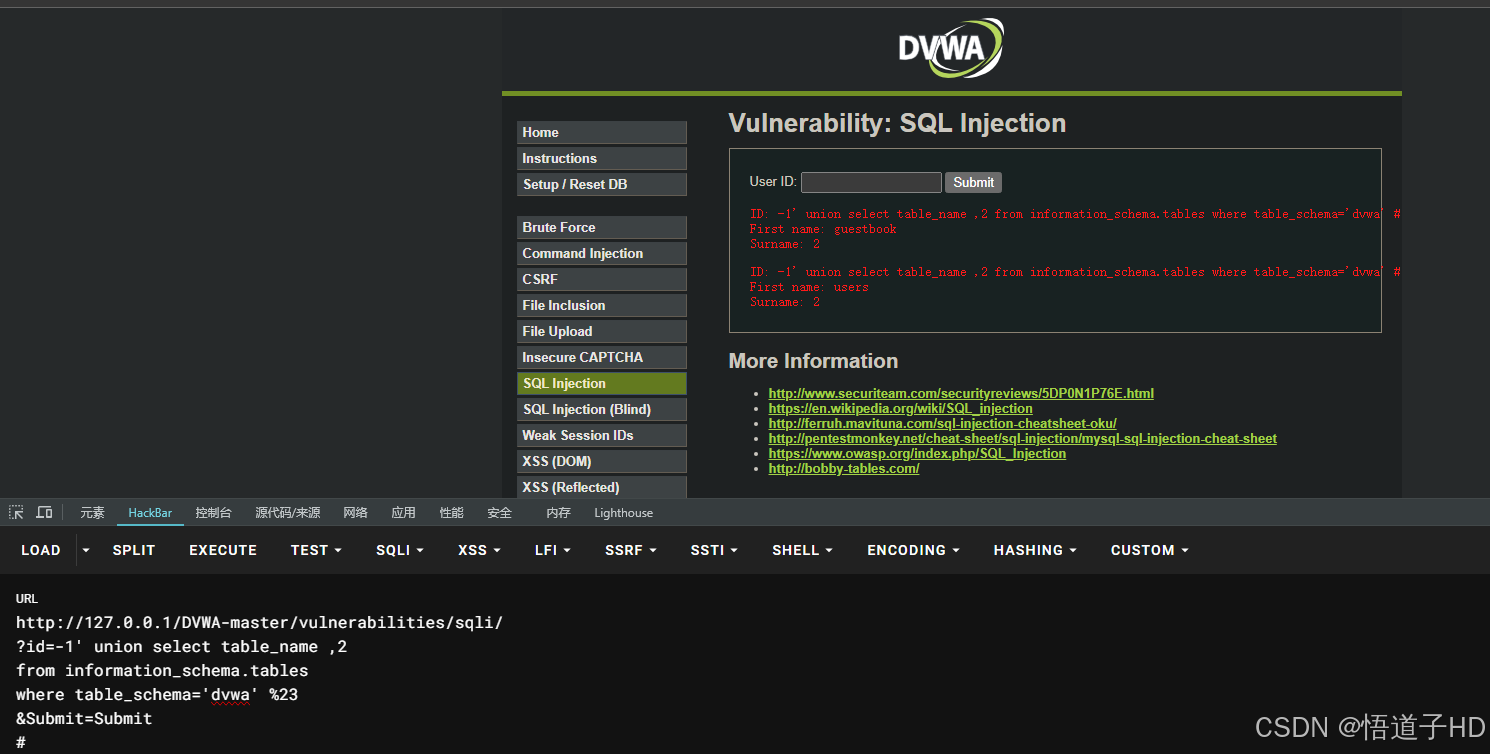Click the 'Vulnerability: SQL Injection' heading
1490x754 pixels.
[897, 123]
